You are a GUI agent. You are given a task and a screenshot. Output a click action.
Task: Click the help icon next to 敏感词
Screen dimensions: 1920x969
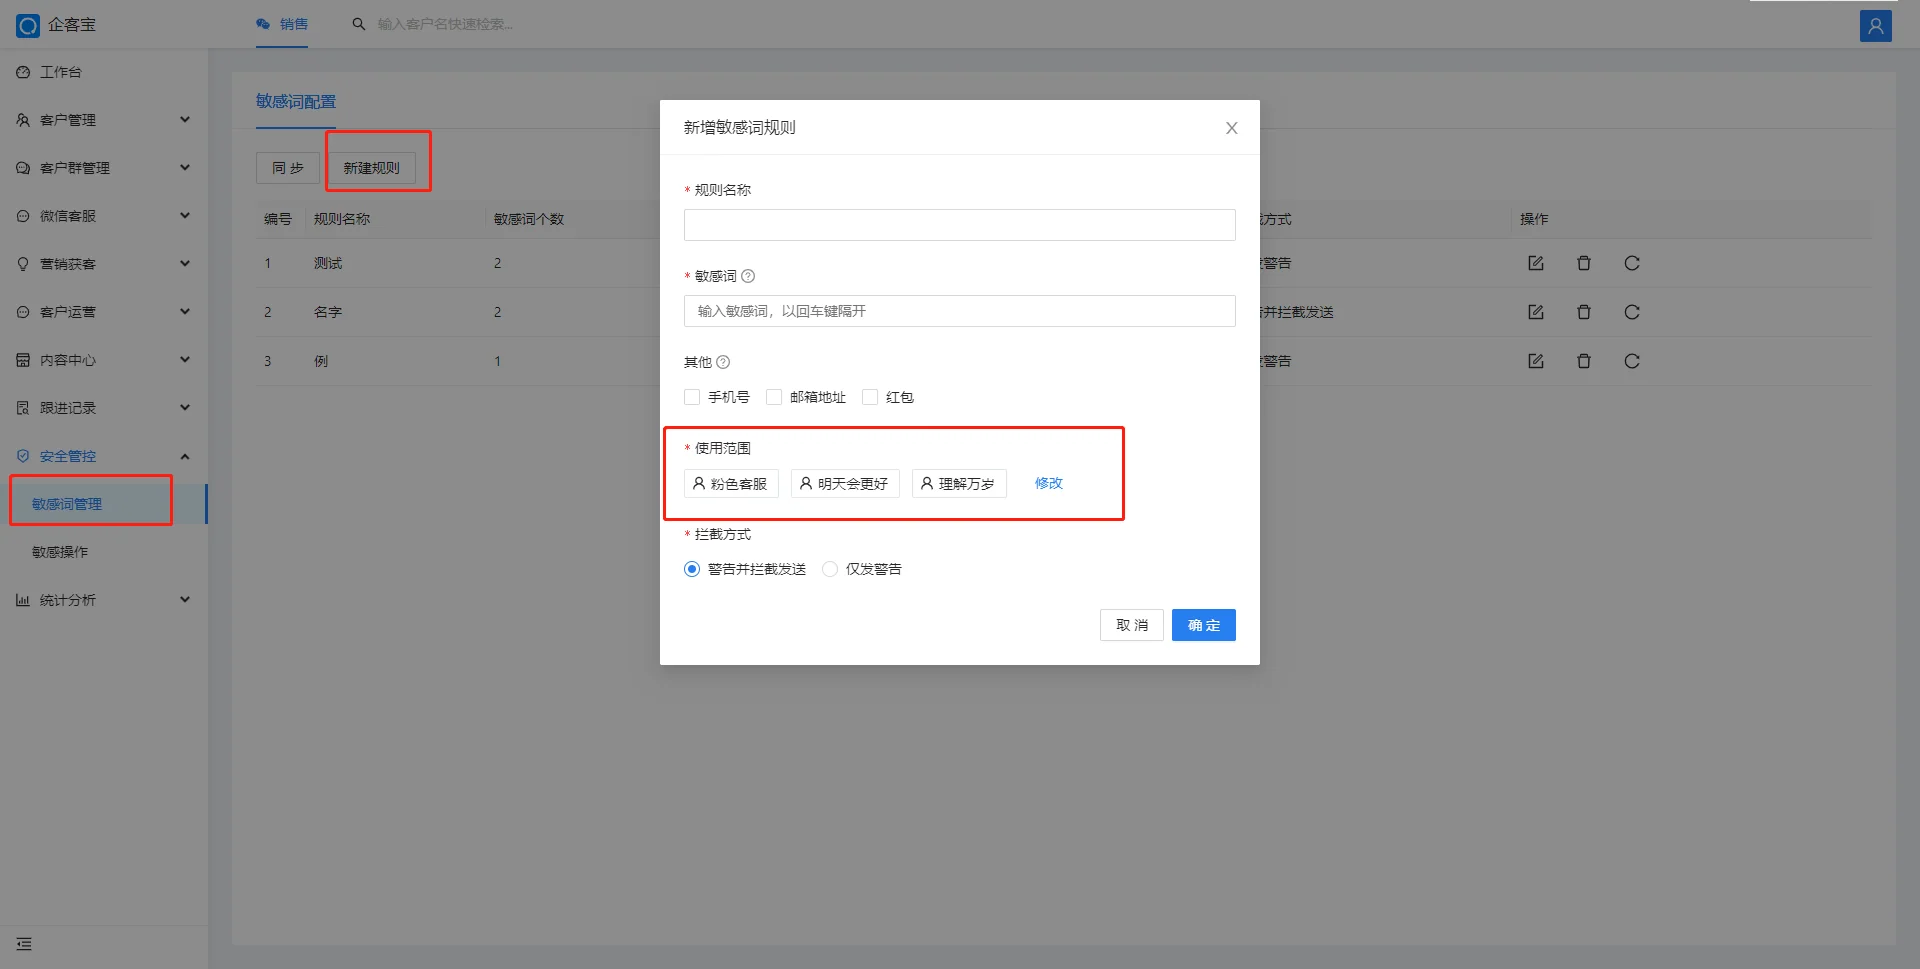tap(748, 276)
